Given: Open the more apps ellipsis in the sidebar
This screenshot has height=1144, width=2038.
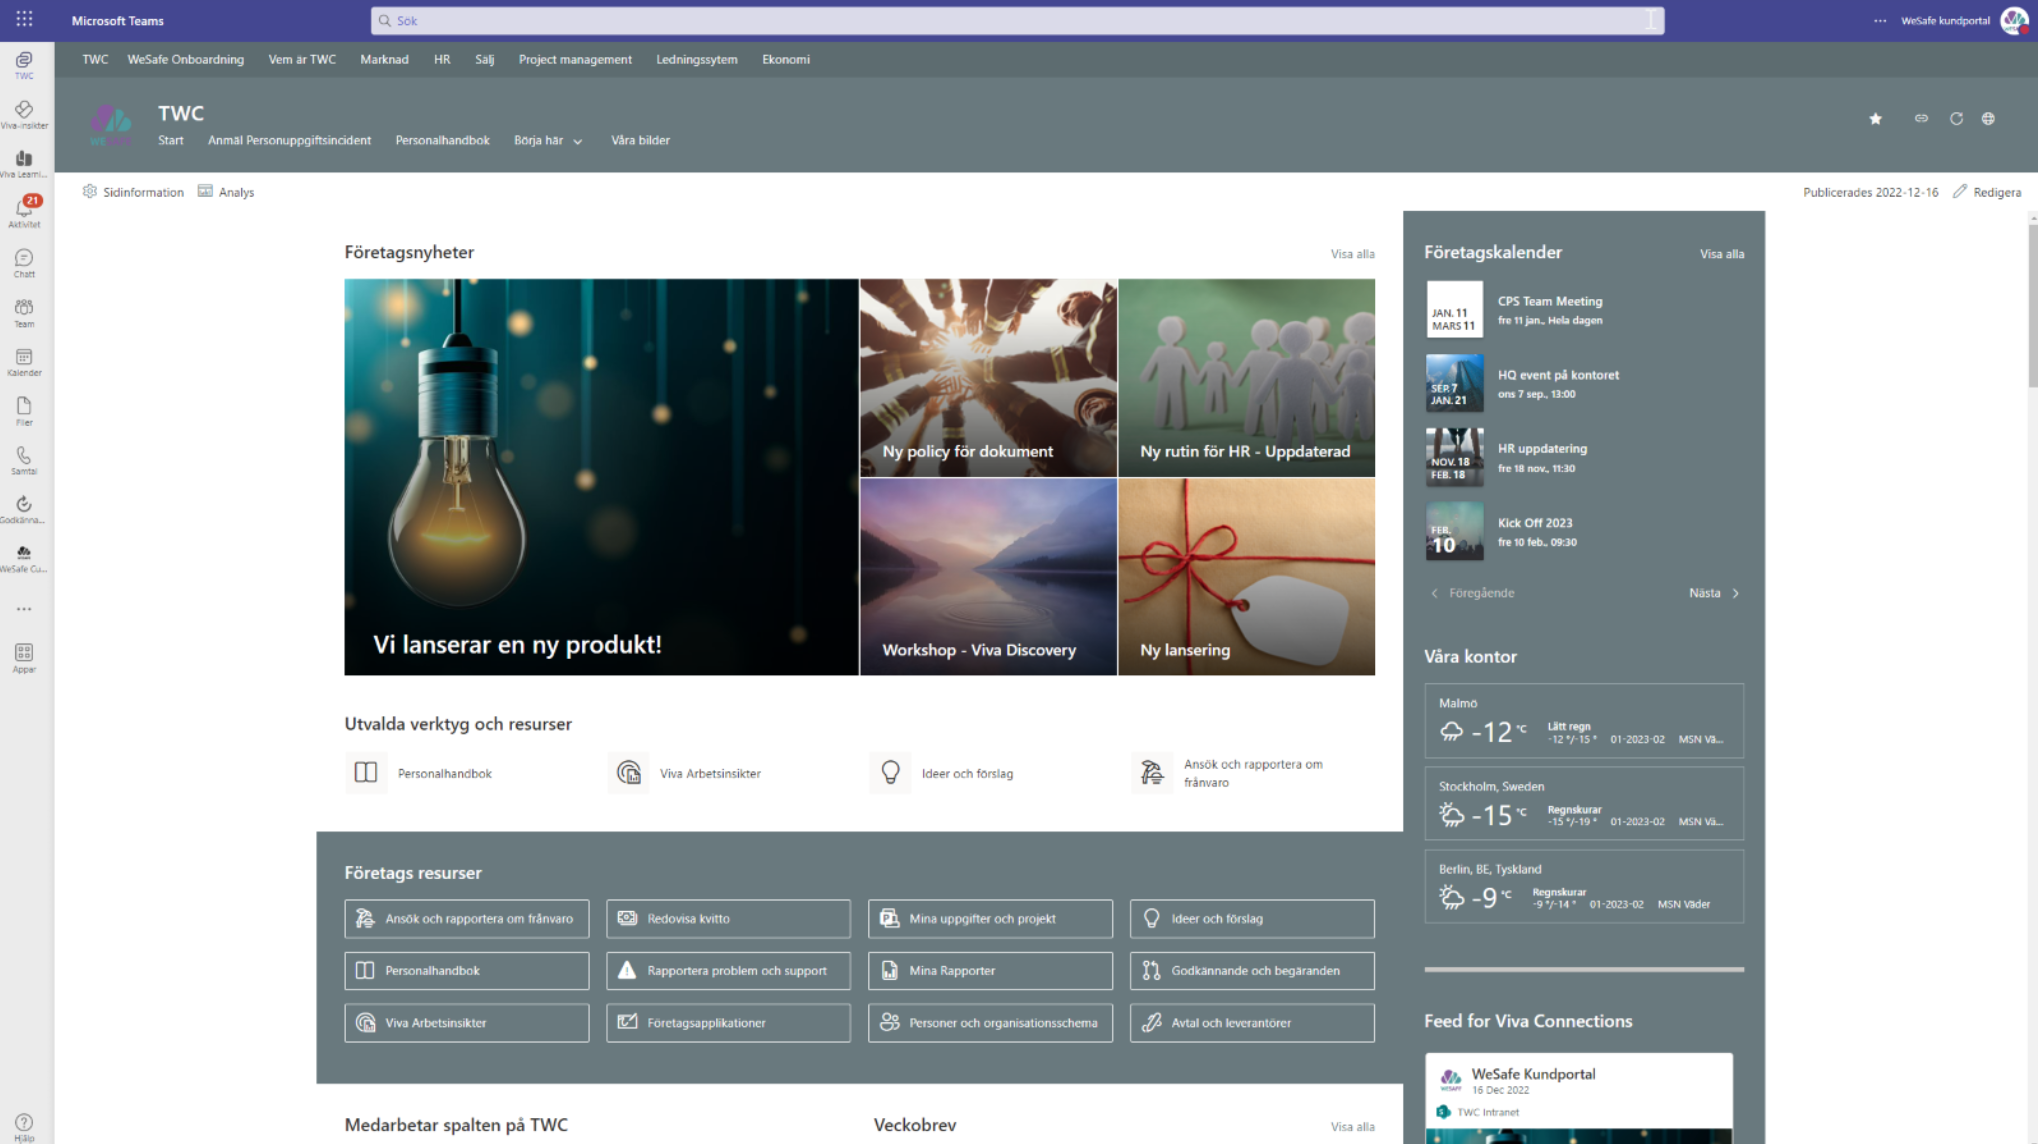Looking at the screenshot, I should [24, 609].
